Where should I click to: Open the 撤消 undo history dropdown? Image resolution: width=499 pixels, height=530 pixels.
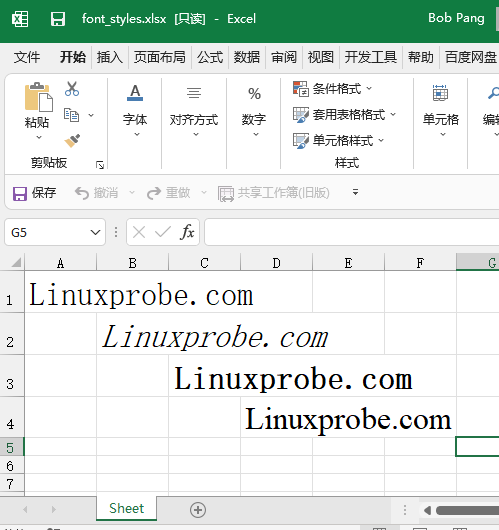[x=132, y=193]
